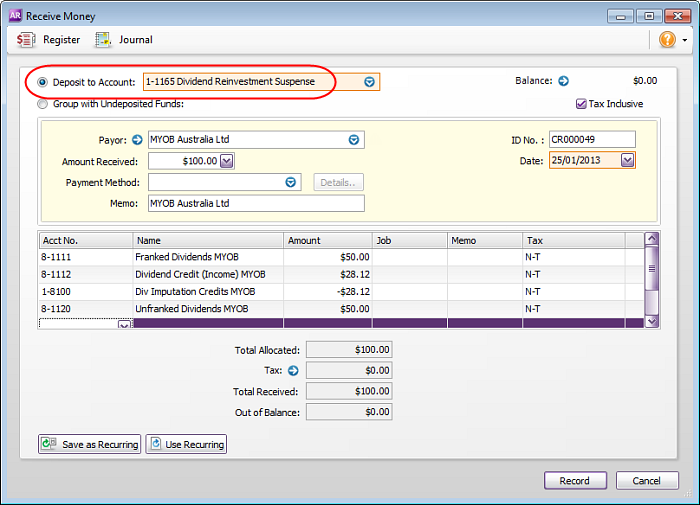Click Unfranked Dividends MYOB cell

tap(208, 309)
